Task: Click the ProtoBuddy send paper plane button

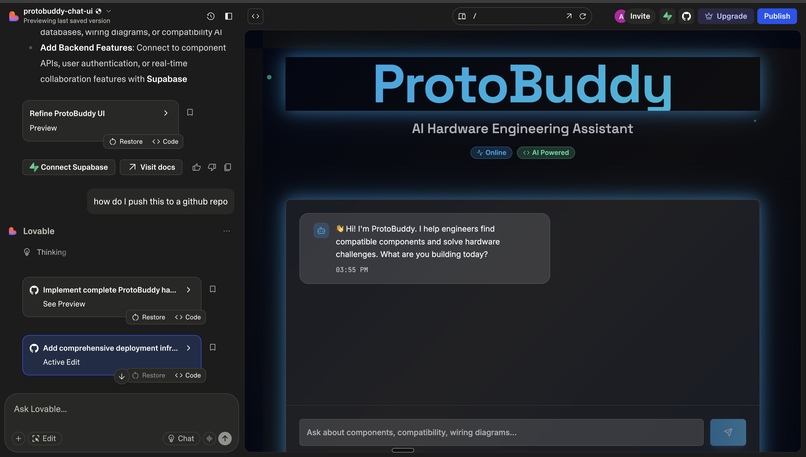Action: (x=728, y=432)
